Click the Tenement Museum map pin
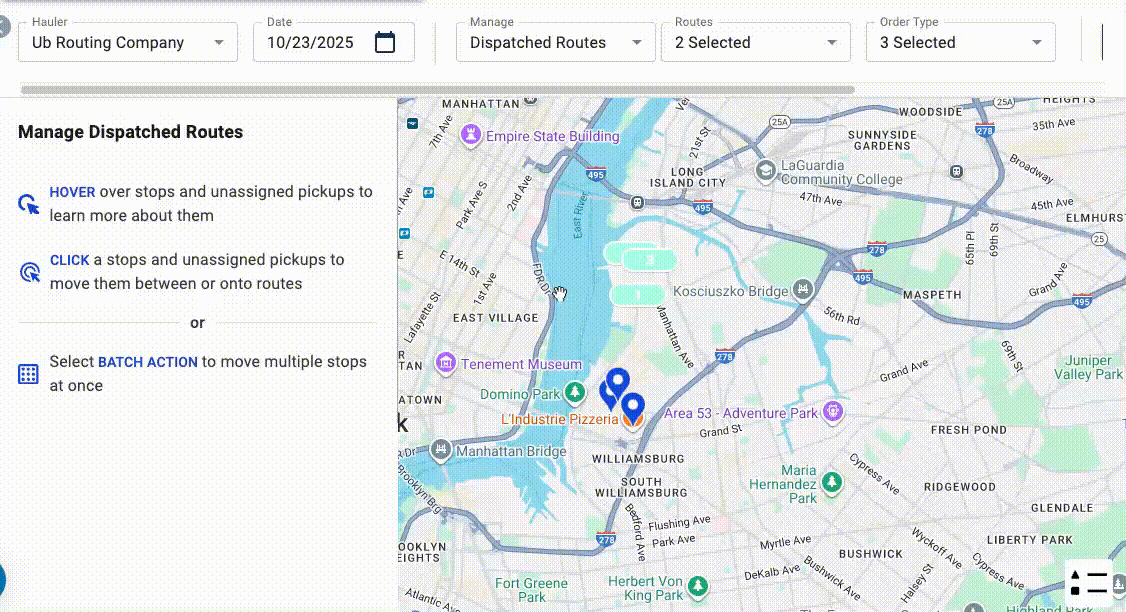The image size is (1126, 612). [446, 364]
